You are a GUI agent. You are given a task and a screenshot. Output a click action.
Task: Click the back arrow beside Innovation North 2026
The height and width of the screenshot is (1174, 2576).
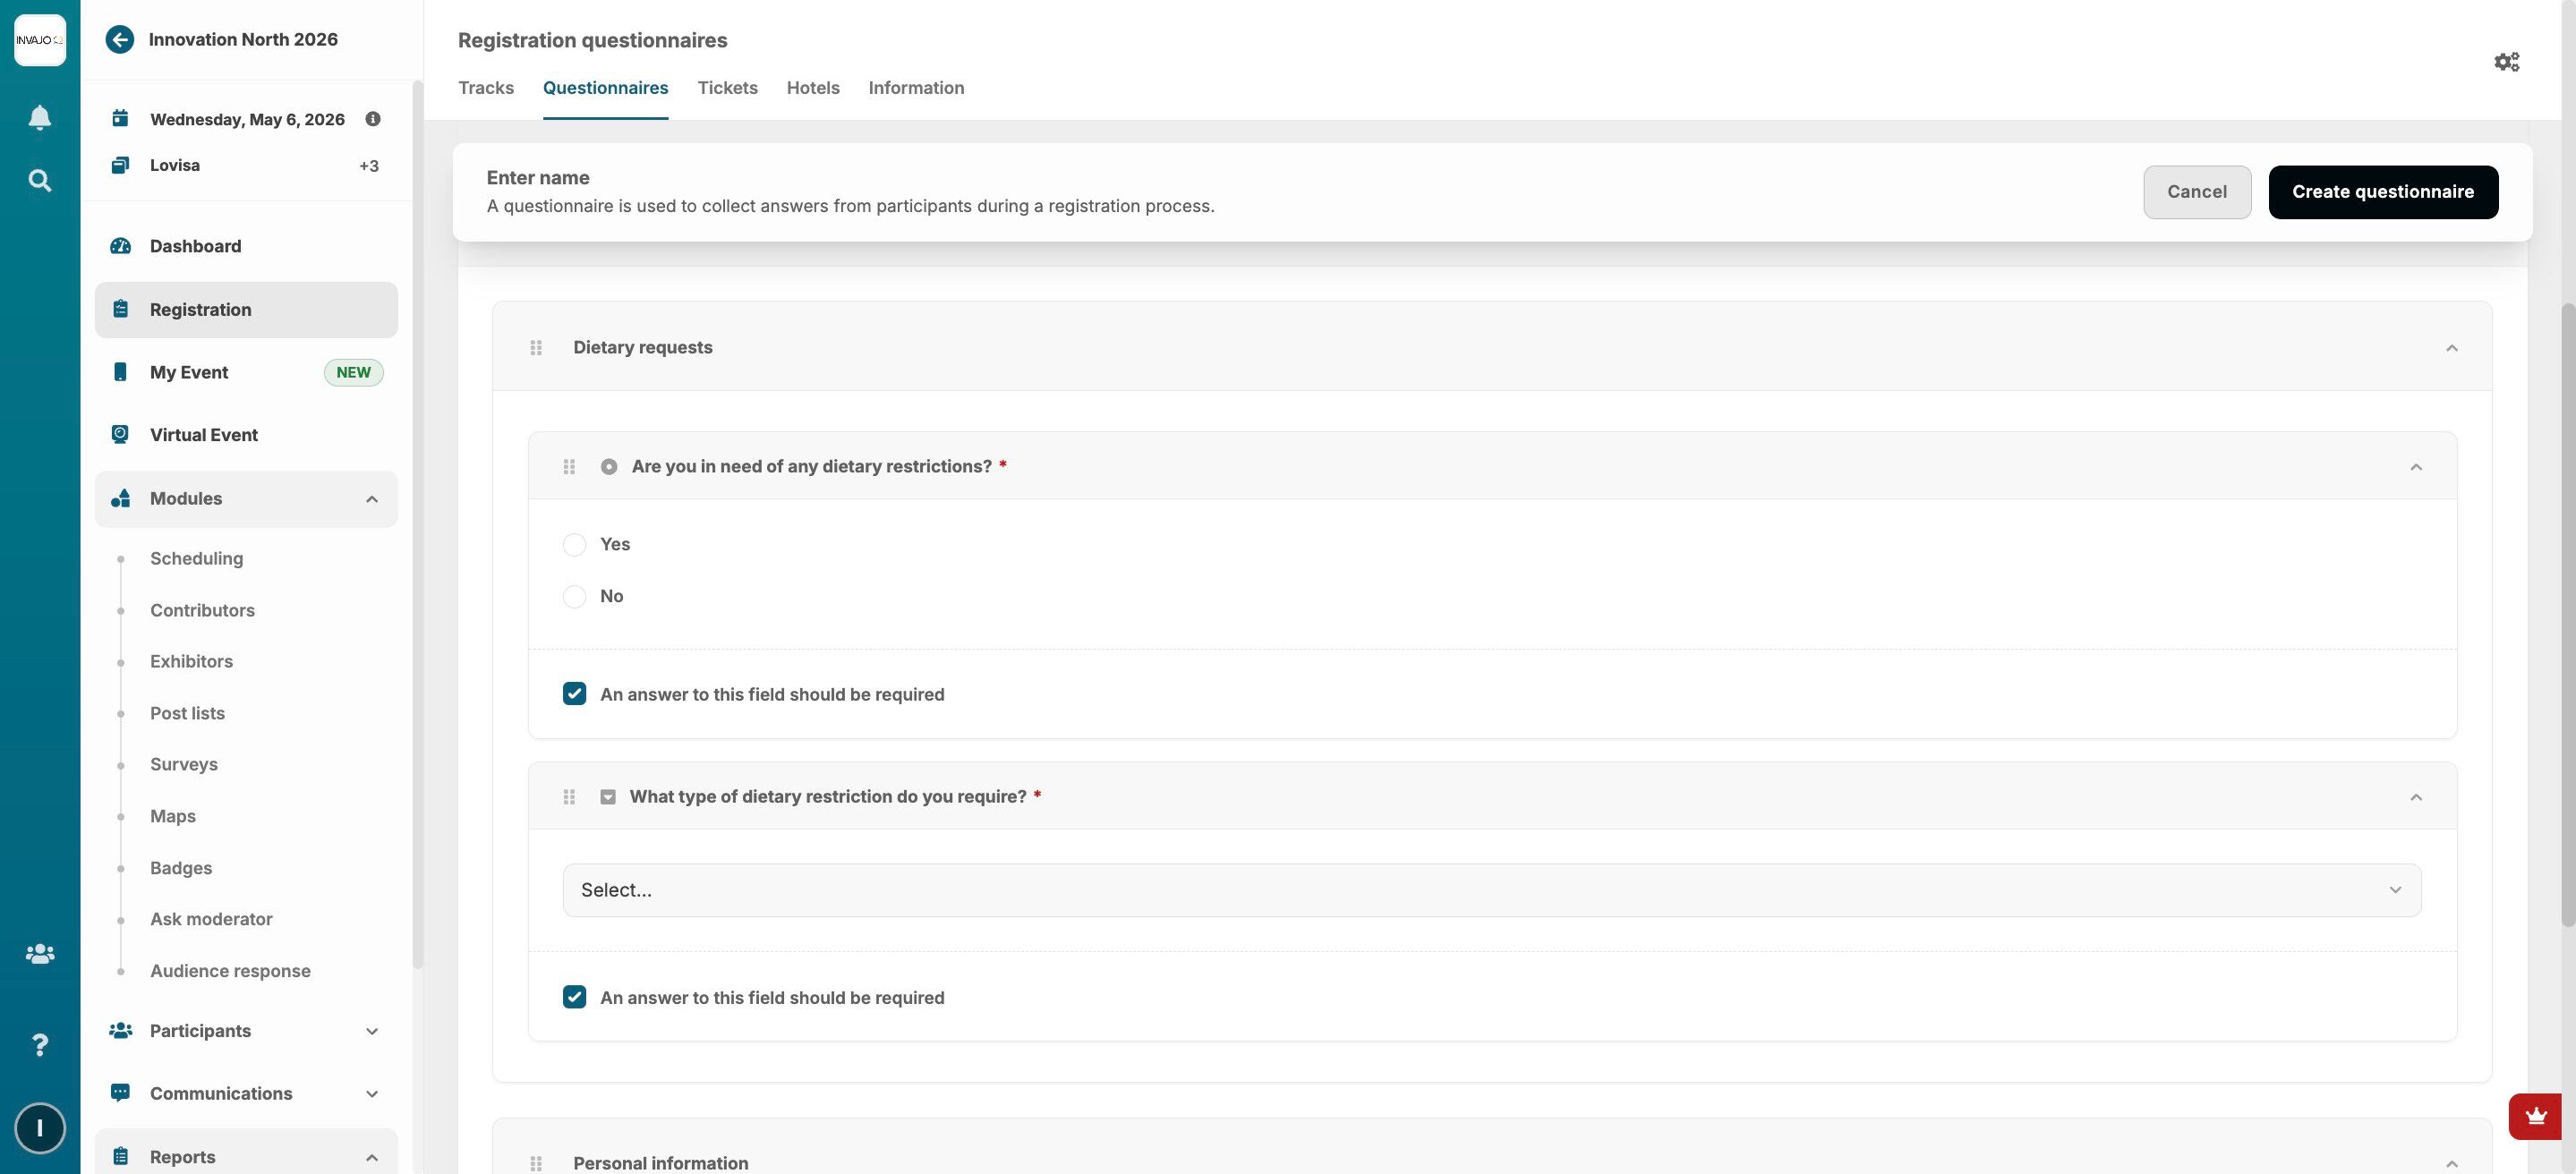(120, 40)
